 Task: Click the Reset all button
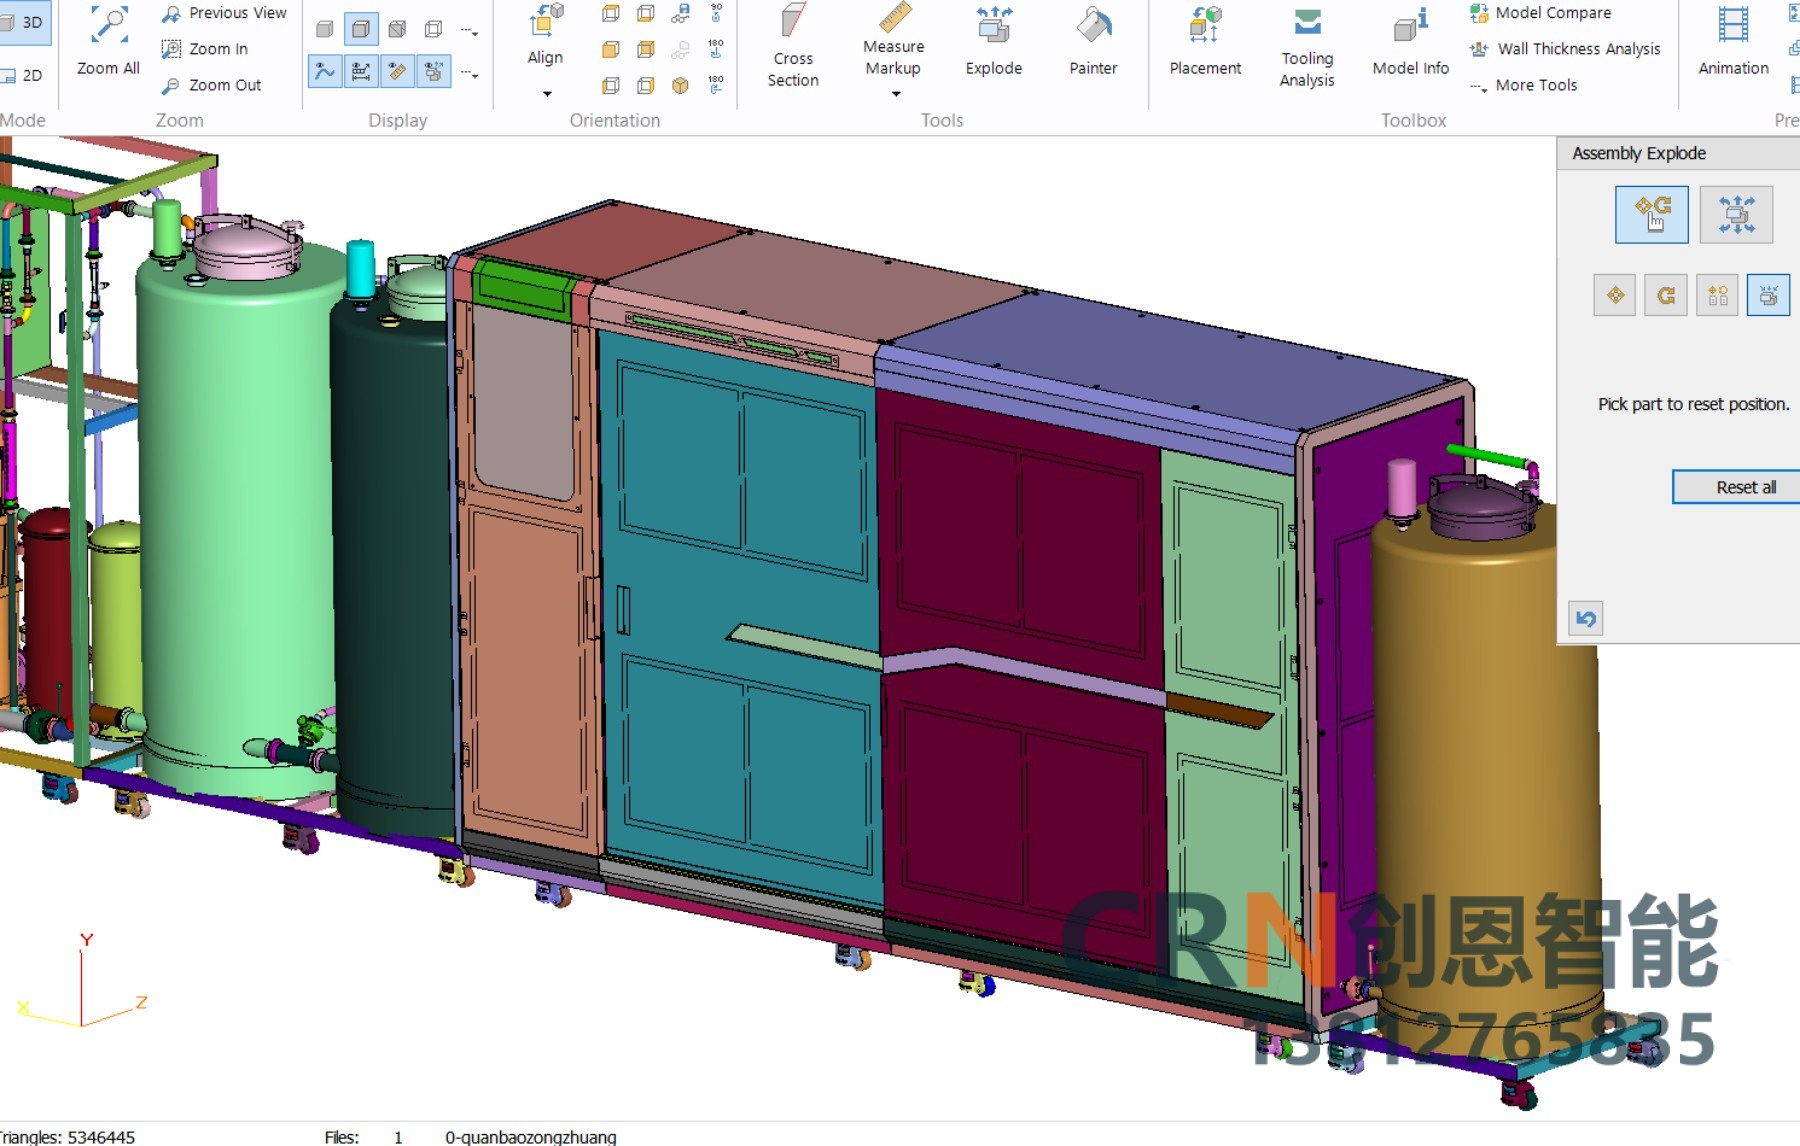tap(1737, 487)
